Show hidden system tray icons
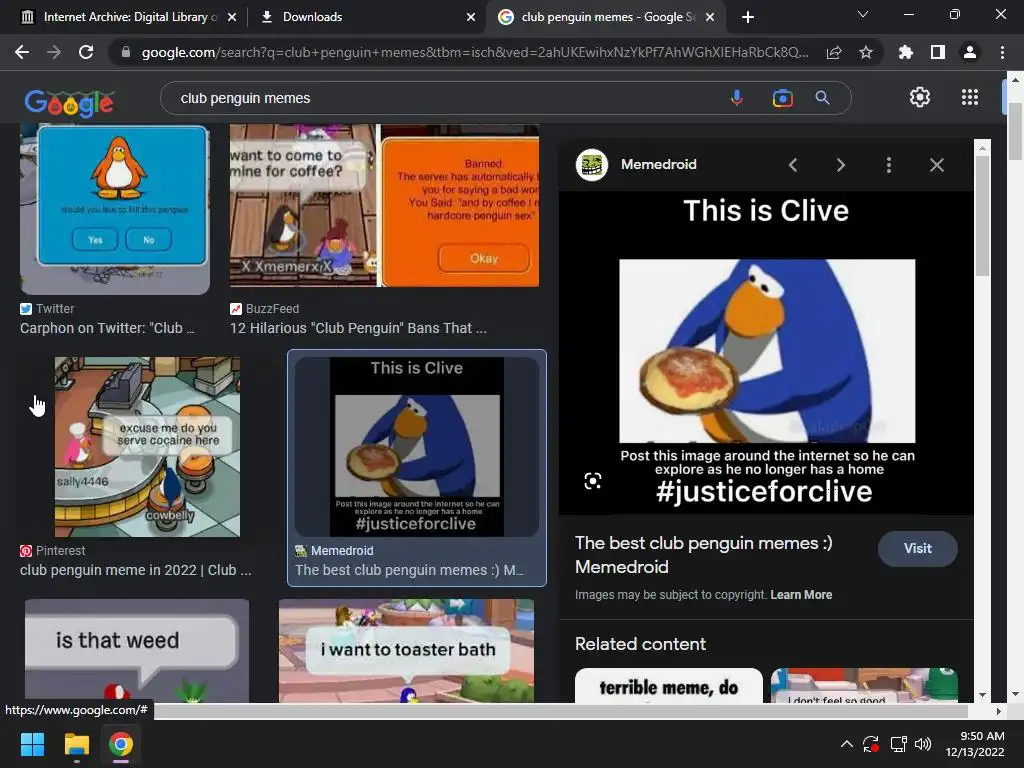 846,744
